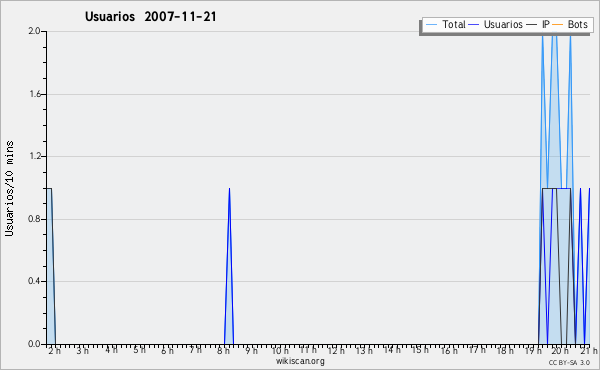The width and height of the screenshot is (600, 370).
Task: Click the wikiscan.org source text
Action: 300,361
